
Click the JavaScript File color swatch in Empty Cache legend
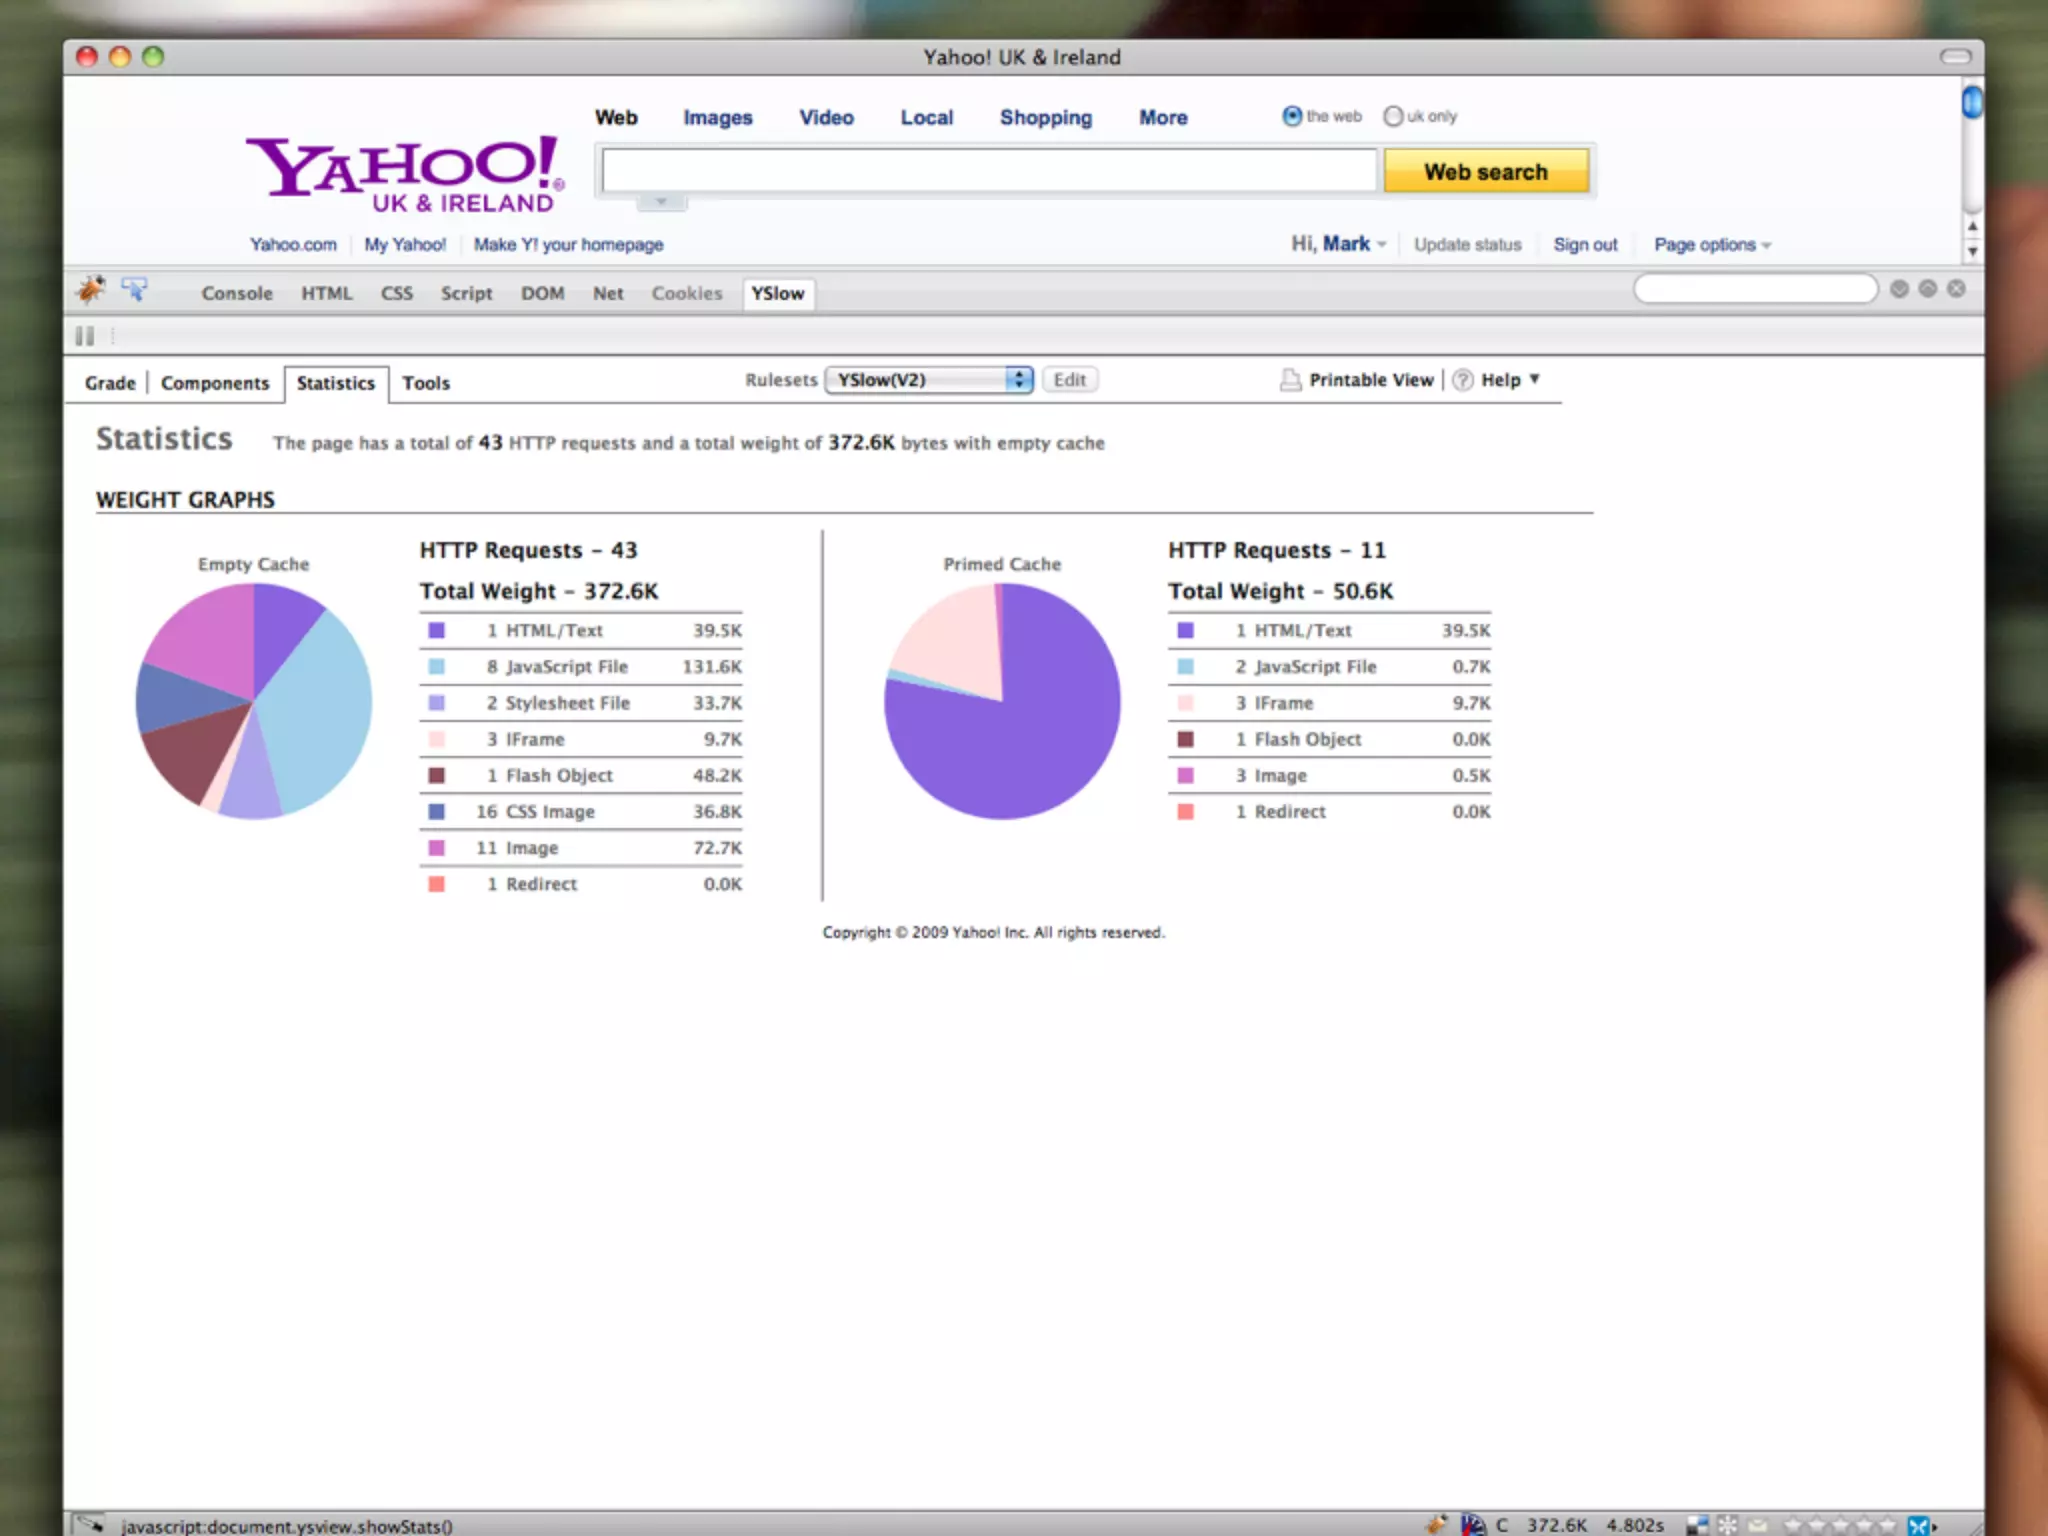(x=437, y=667)
